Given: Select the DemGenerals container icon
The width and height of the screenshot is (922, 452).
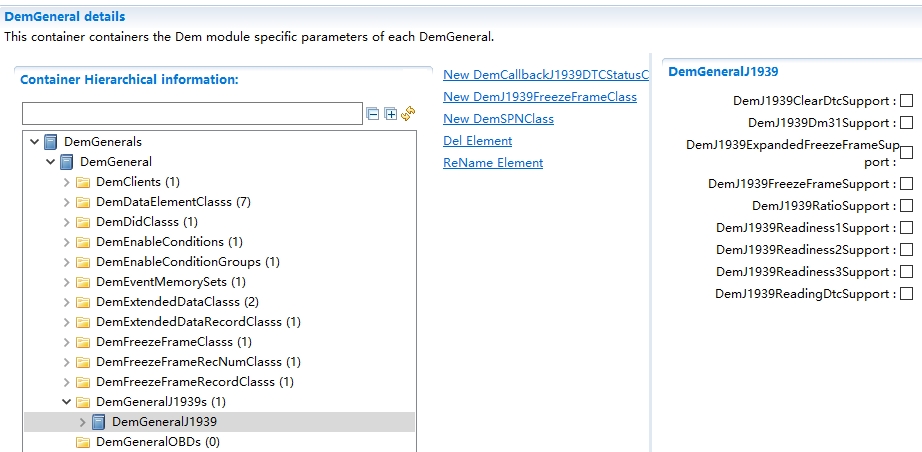Looking at the screenshot, I should pyautogui.click(x=51, y=142).
